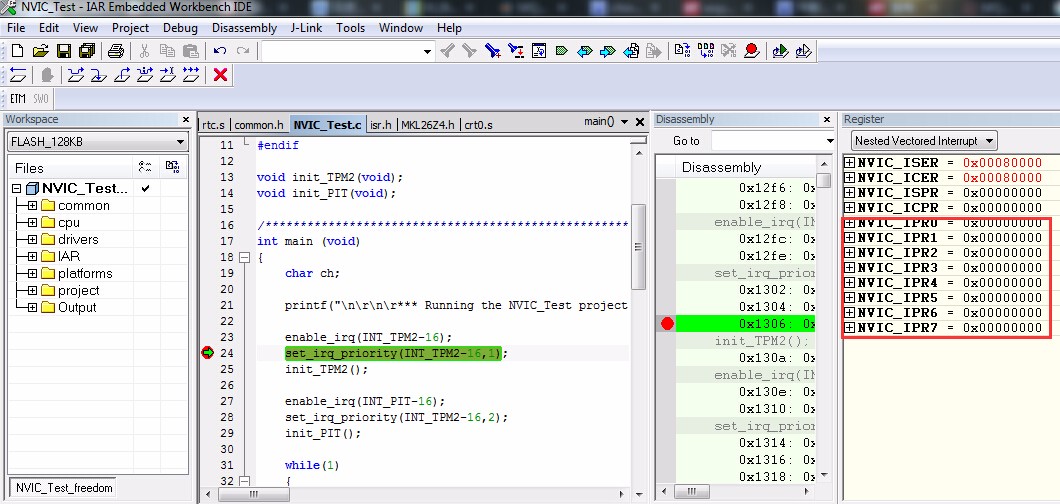
Task: Compile the current file icon
Action: pyautogui.click(x=683, y=51)
